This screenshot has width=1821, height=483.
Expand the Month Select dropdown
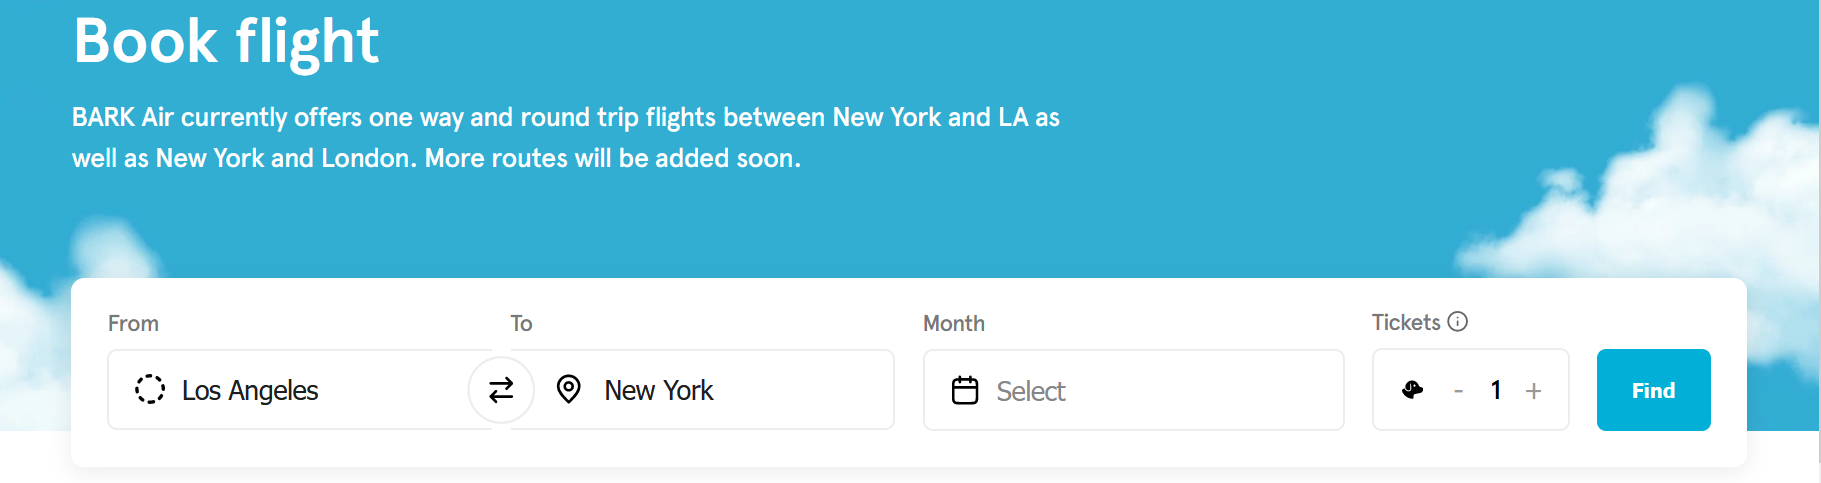(1031, 391)
